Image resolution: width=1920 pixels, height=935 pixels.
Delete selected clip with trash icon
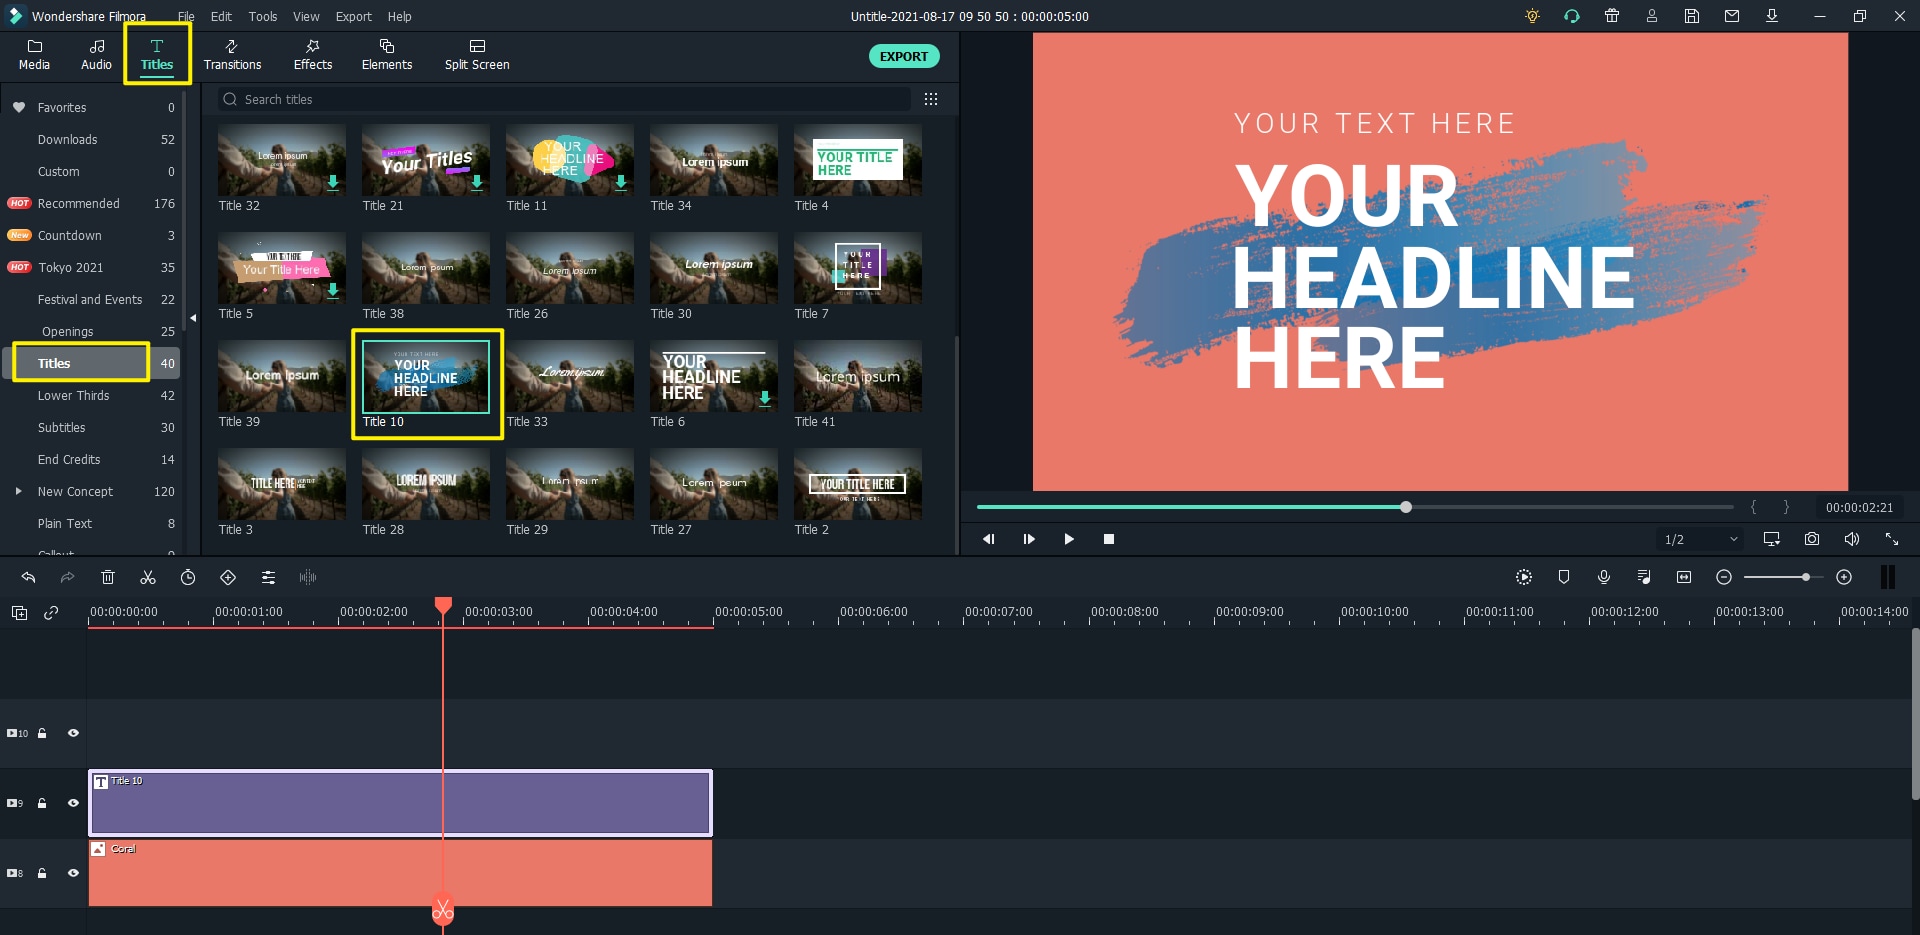(x=108, y=577)
